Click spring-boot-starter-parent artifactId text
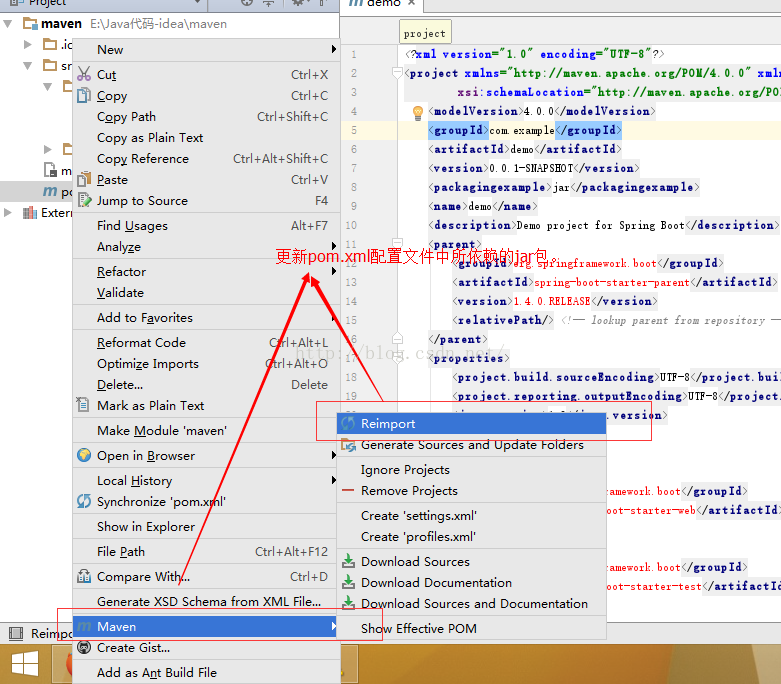The width and height of the screenshot is (781, 684). tap(612, 282)
